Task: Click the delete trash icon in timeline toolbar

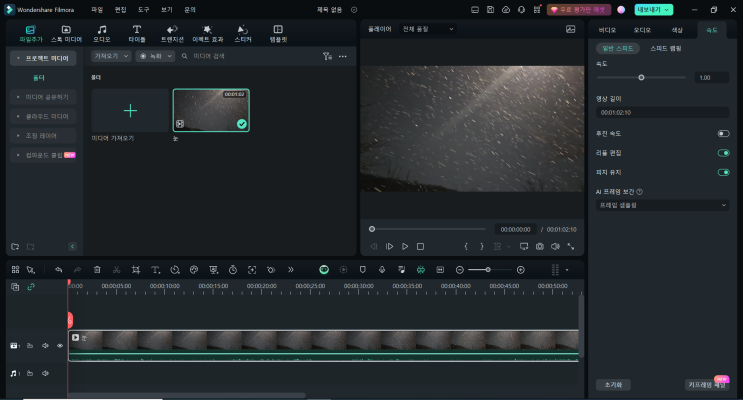Action: pyautogui.click(x=97, y=270)
